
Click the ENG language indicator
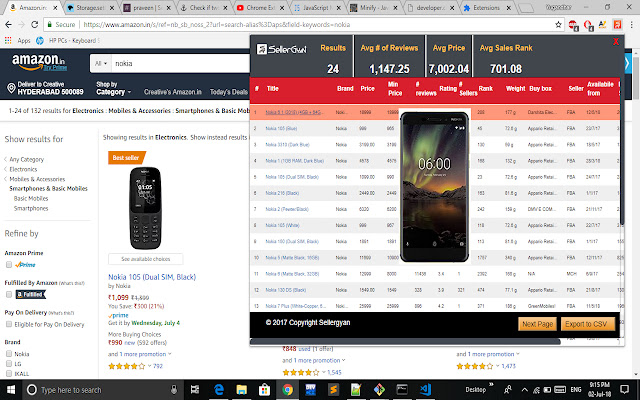point(576,390)
